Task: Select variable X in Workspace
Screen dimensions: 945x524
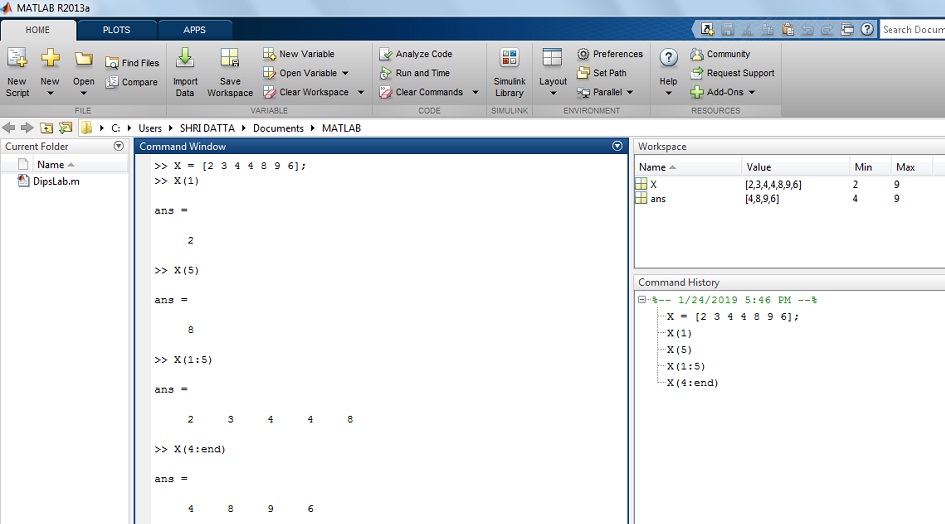Action: click(x=653, y=185)
